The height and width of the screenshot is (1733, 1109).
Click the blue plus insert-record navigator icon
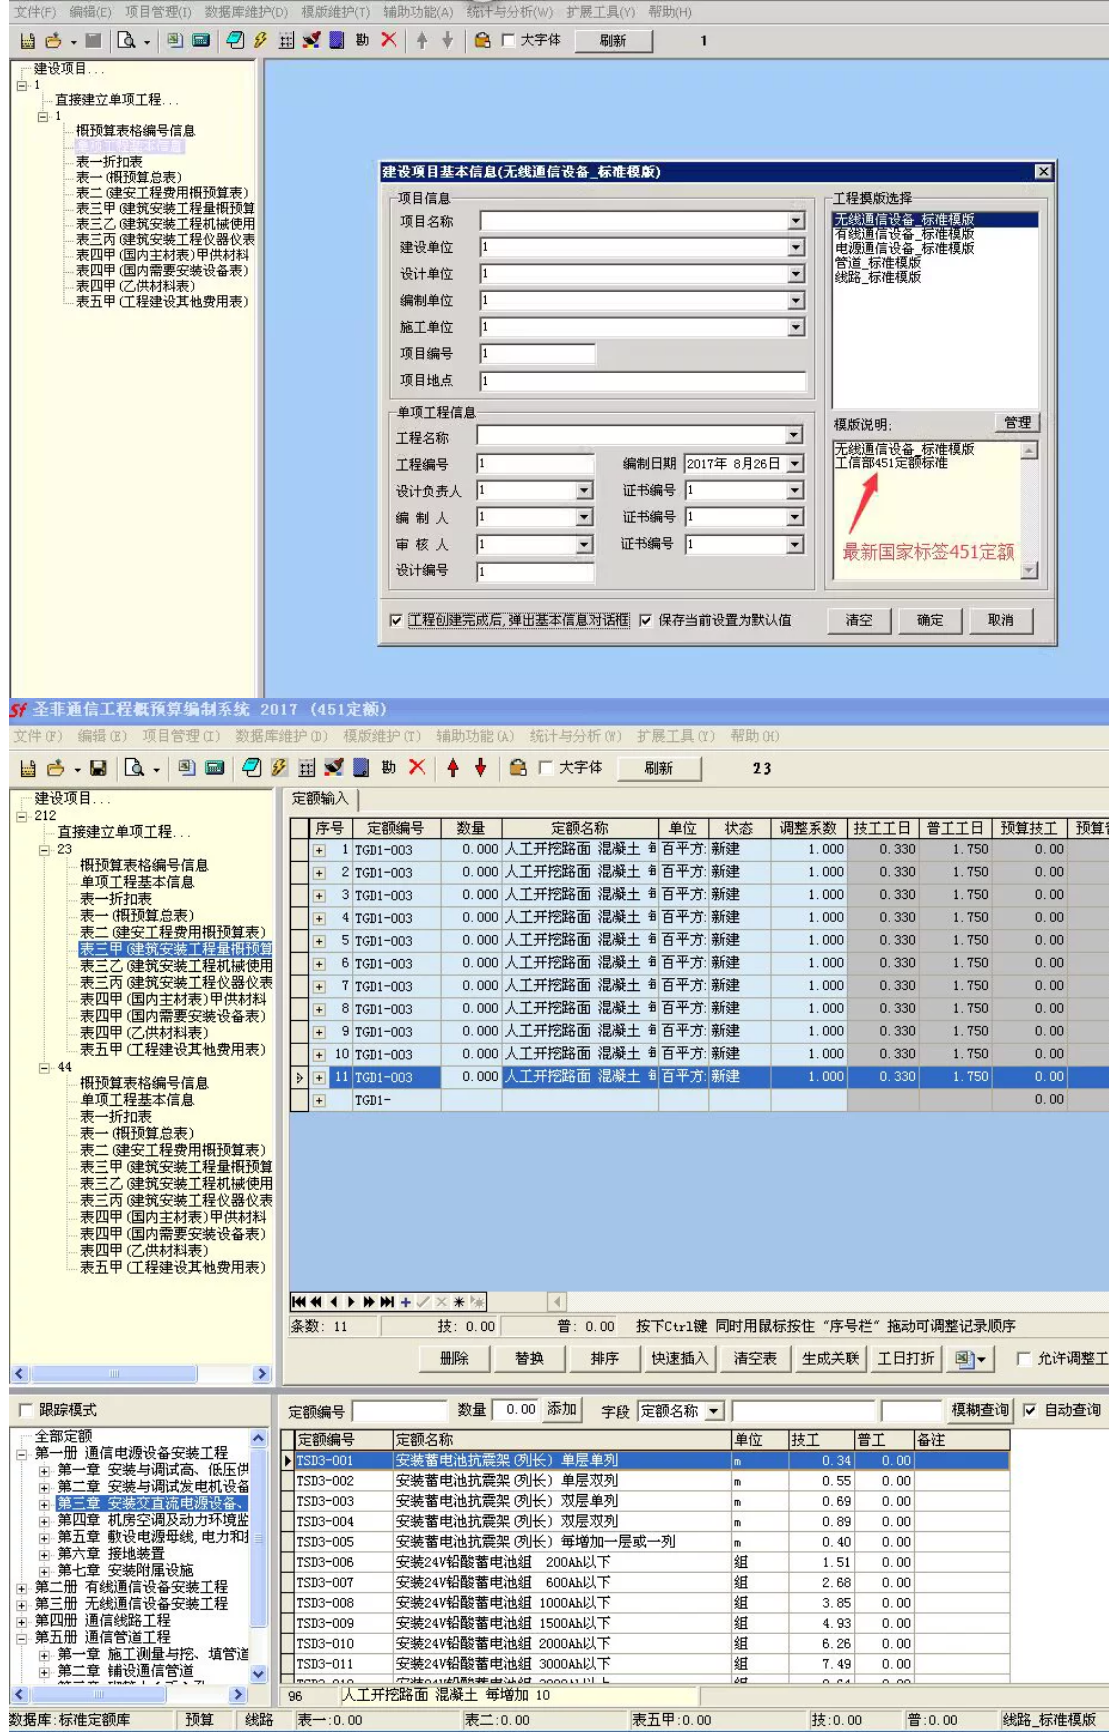click(x=405, y=1302)
